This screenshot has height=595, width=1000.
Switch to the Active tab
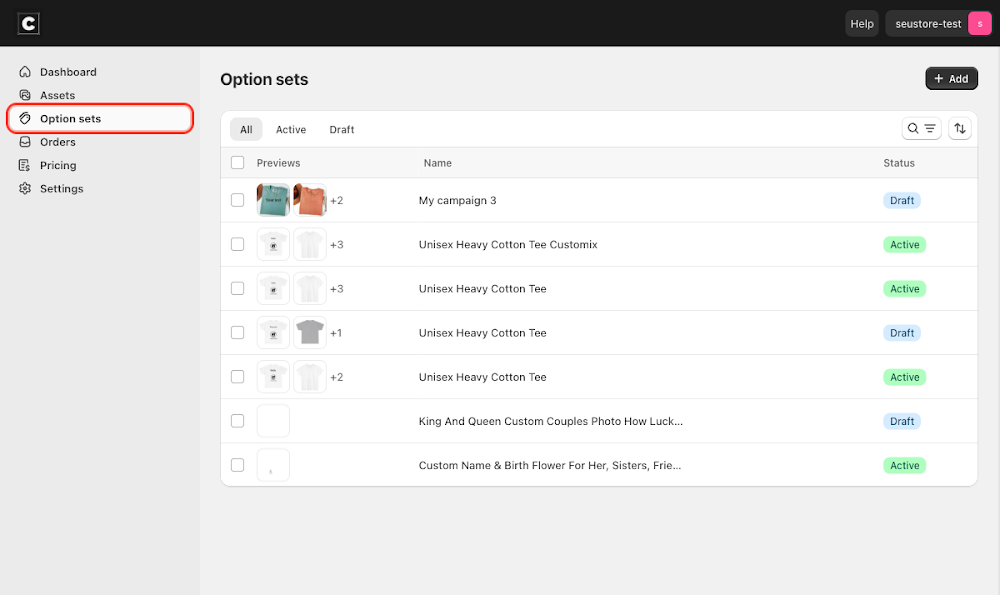coord(291,129)
